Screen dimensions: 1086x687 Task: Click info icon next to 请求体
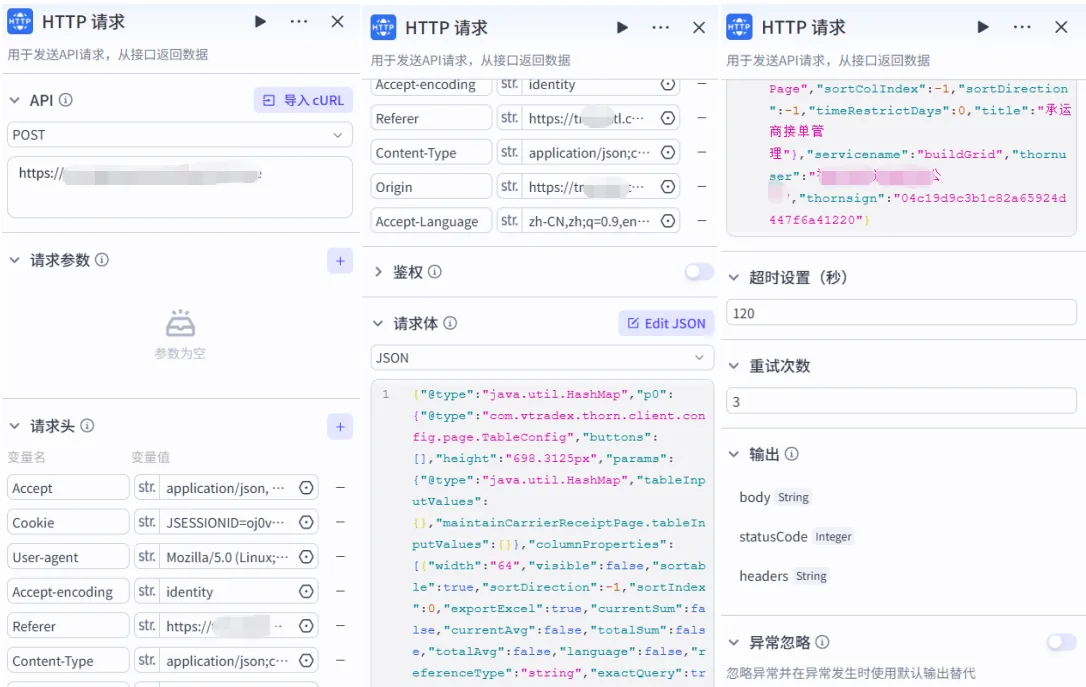tap(450, 323)
